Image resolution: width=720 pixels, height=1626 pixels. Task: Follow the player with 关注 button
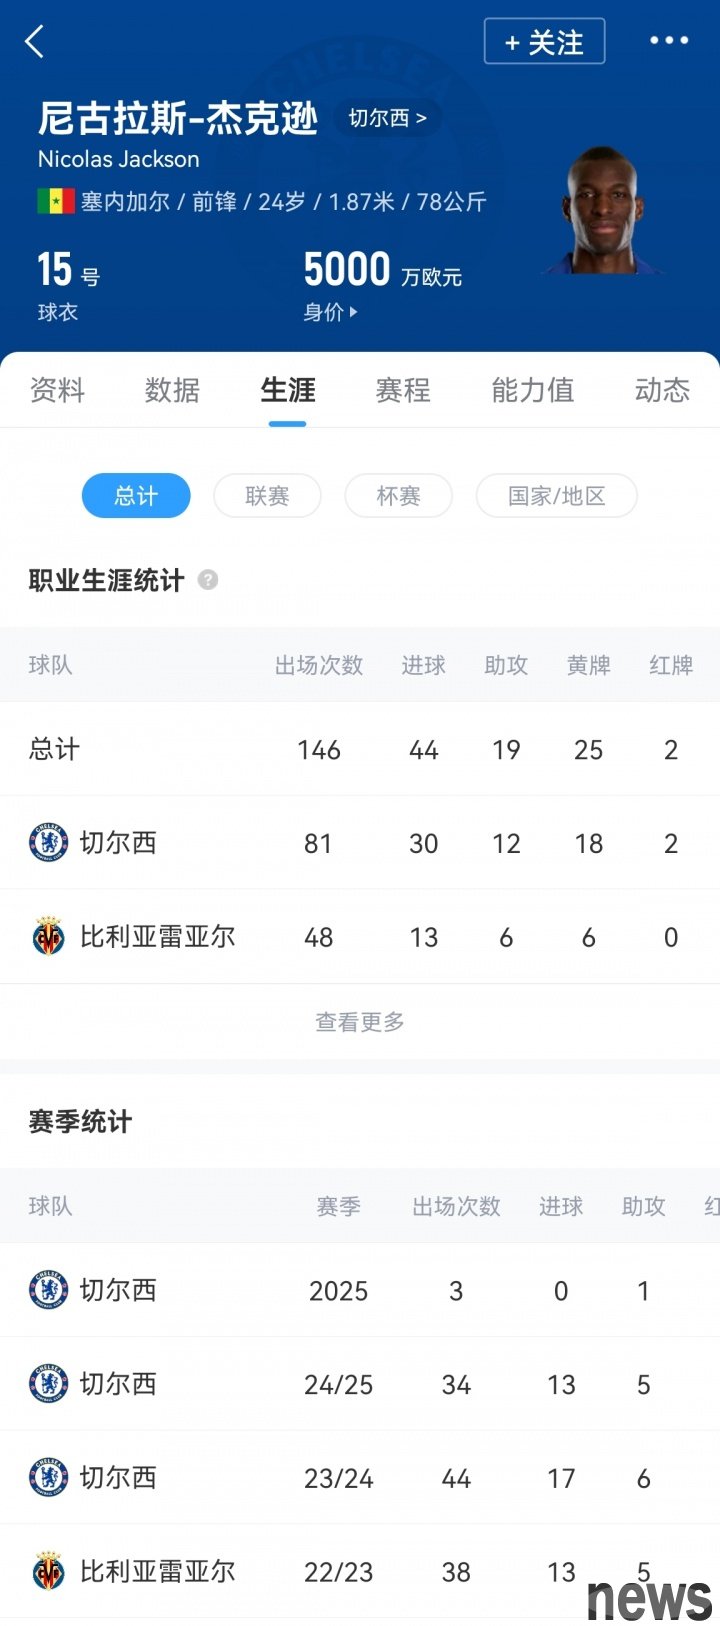click(544, 42)
